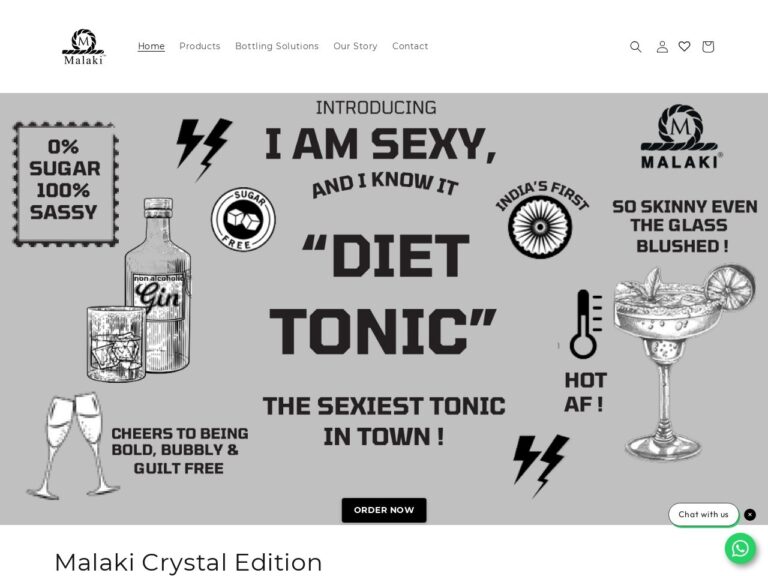This screenshot has width=768, height=576.
Task: Open the Chat with us button
Action: pyautogui.click(x=703, y=515)
